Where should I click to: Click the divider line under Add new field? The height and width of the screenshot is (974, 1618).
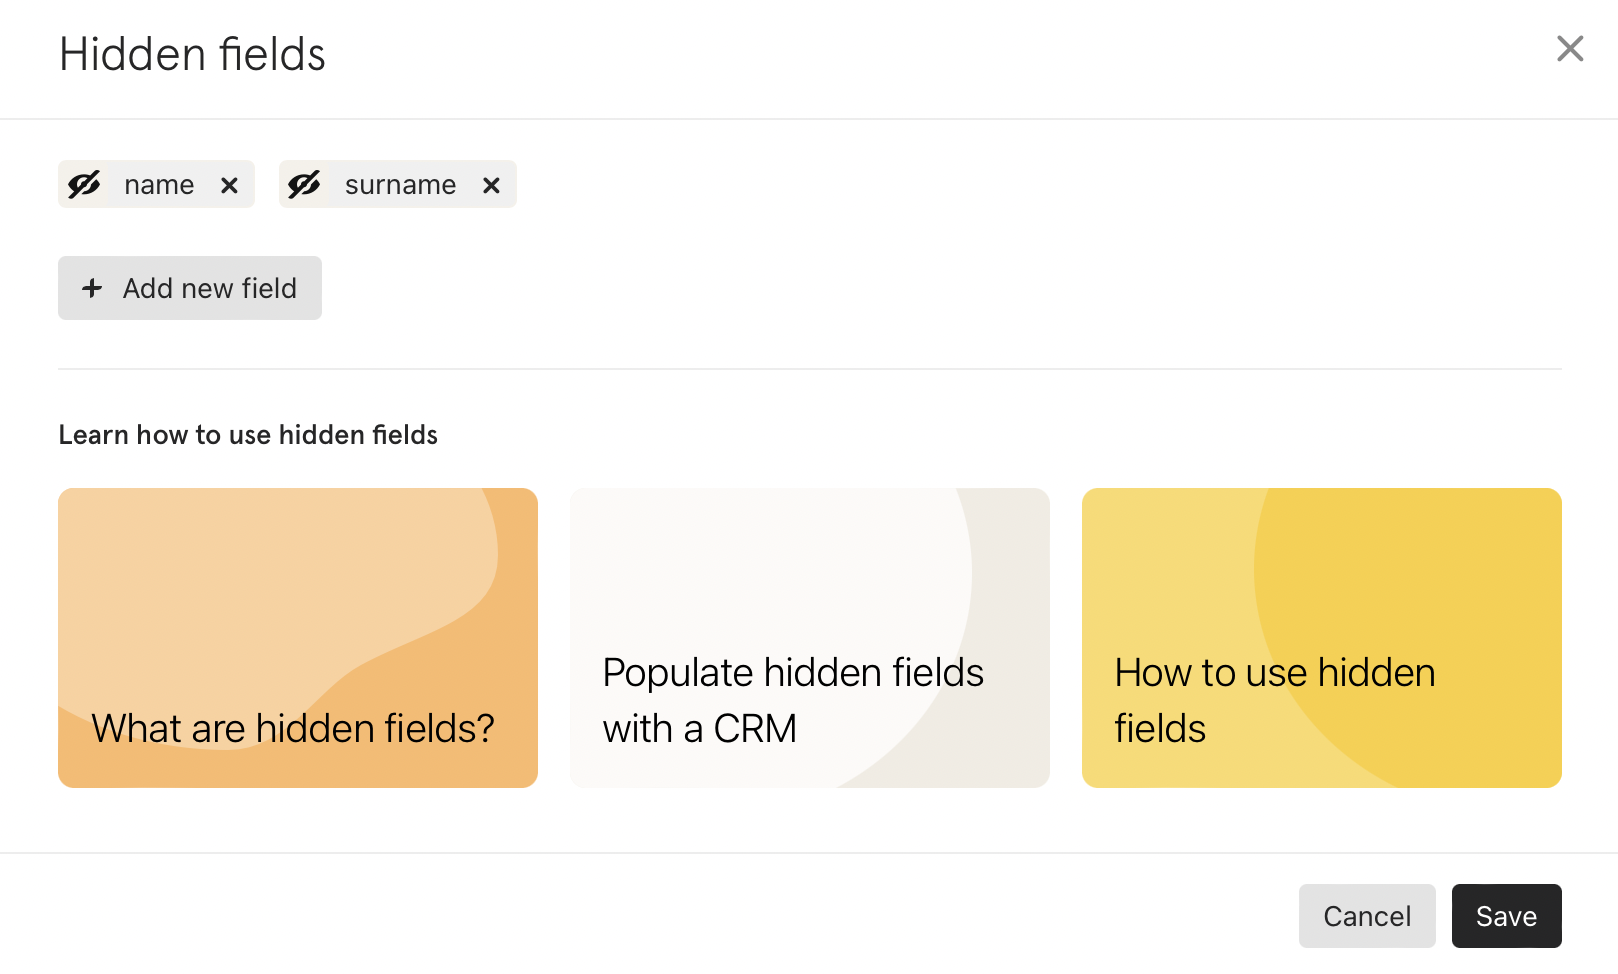pyautogui.click(x=810, y=369)
